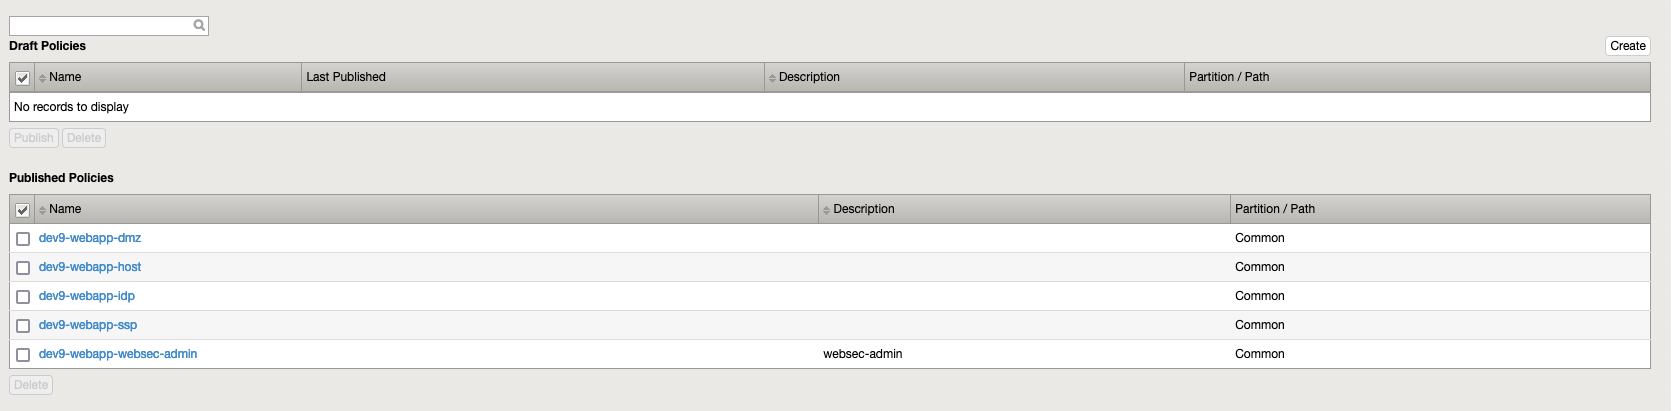The height and width of the screenshot is (411, 1672).
Task: Open the dev9-webapp-host policy
Action: point(90,267)
